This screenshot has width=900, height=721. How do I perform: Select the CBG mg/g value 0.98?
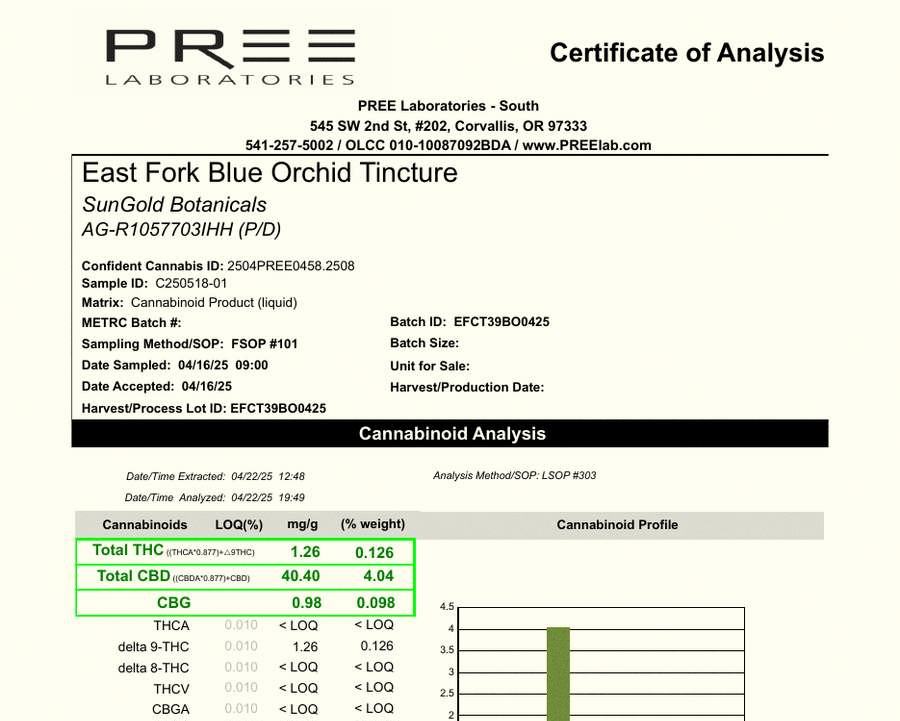point(307,603)
